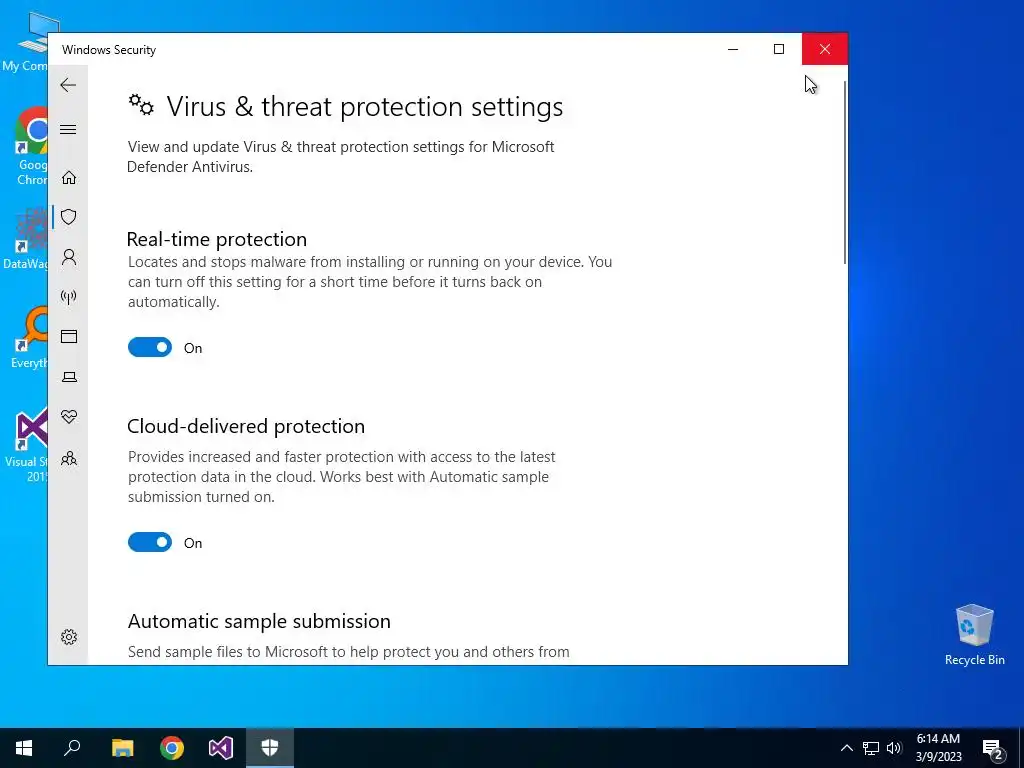Image resolution: width=1024 pixels, height=768 pixels.
Task: Open taskbar search magnifier
Action: tap(72, 748)
